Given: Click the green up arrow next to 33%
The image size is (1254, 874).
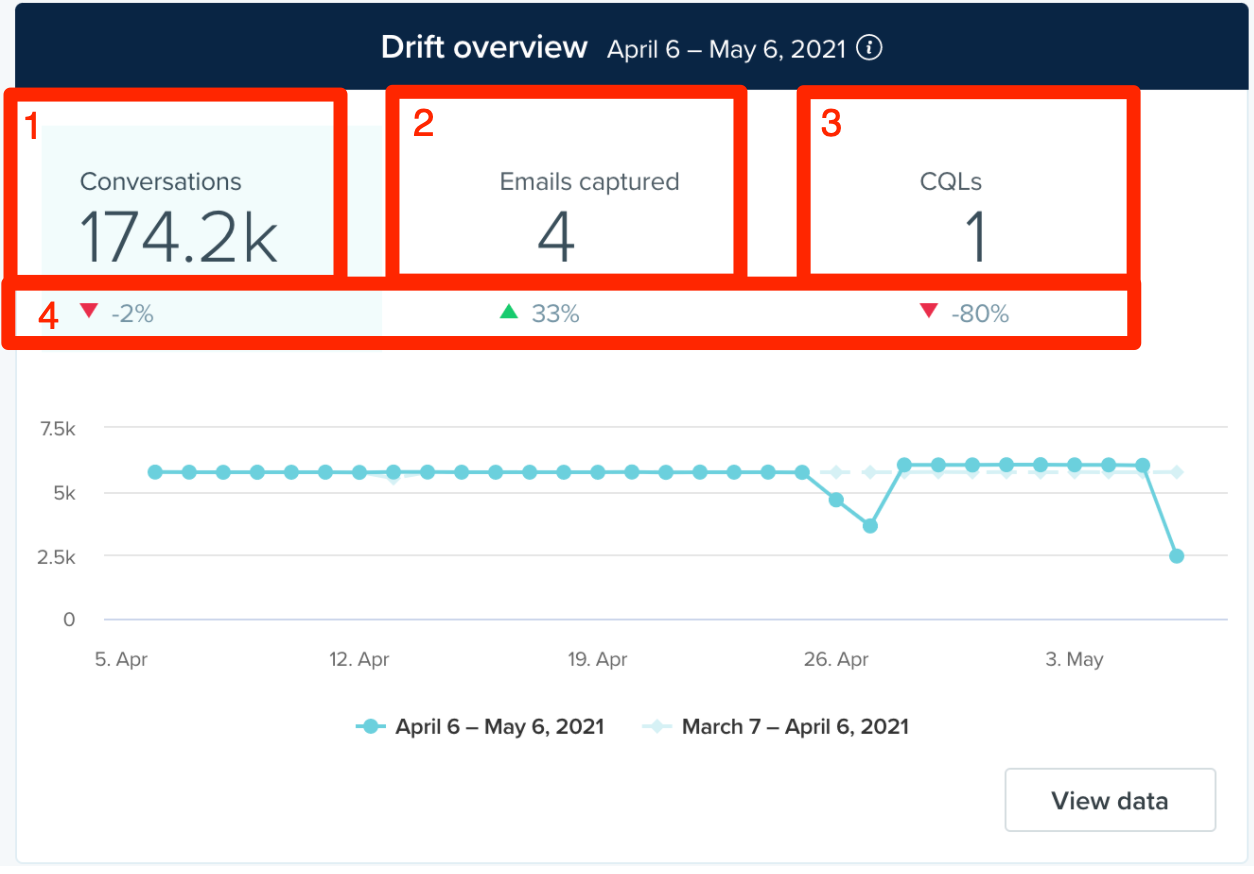Looking at the screenshot, I should pyautogui.click(x=509, y=312).
